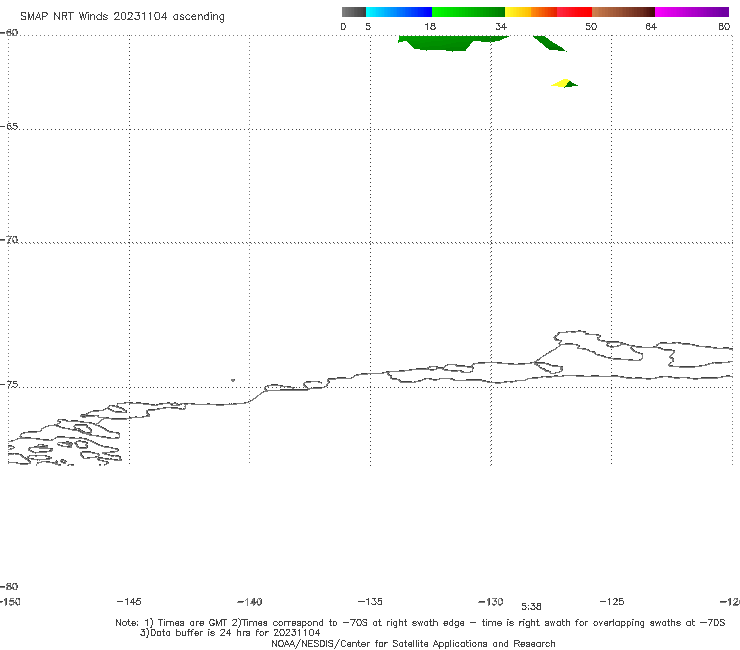Click the note line about GMT times

(420, 623)
